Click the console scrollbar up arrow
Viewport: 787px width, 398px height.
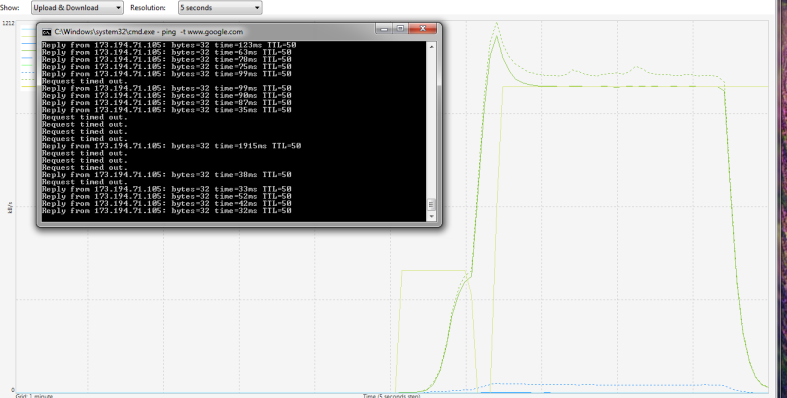pyautogui.click(x=431, y=46)
